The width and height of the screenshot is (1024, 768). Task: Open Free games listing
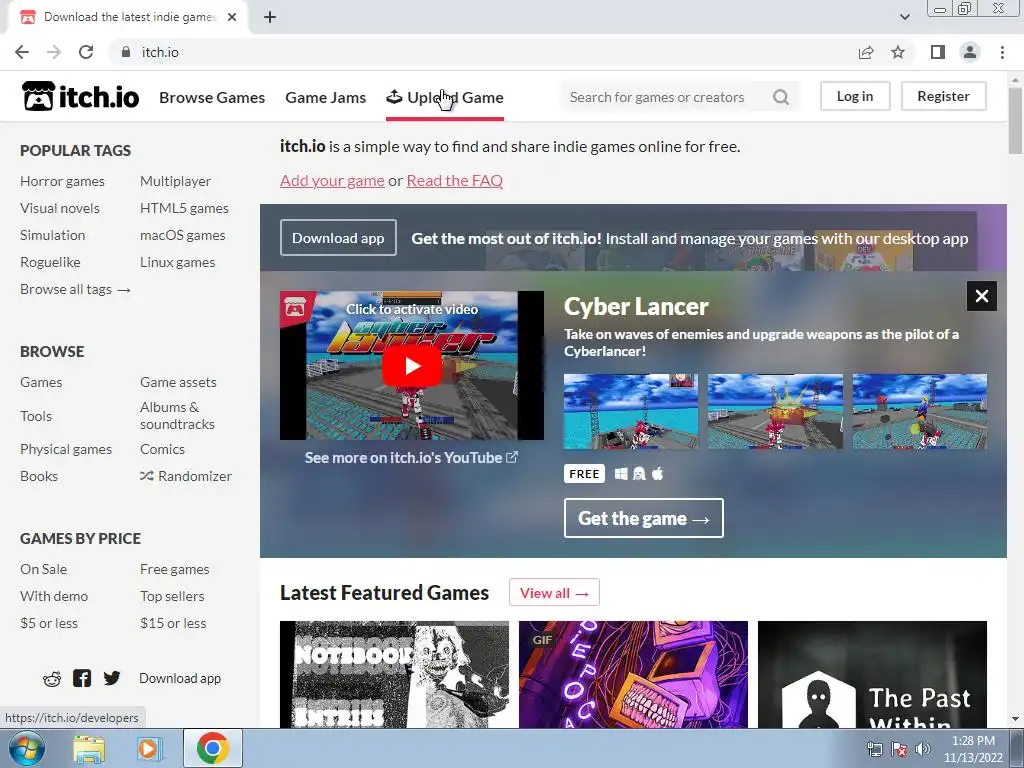(x=174, y=569)
